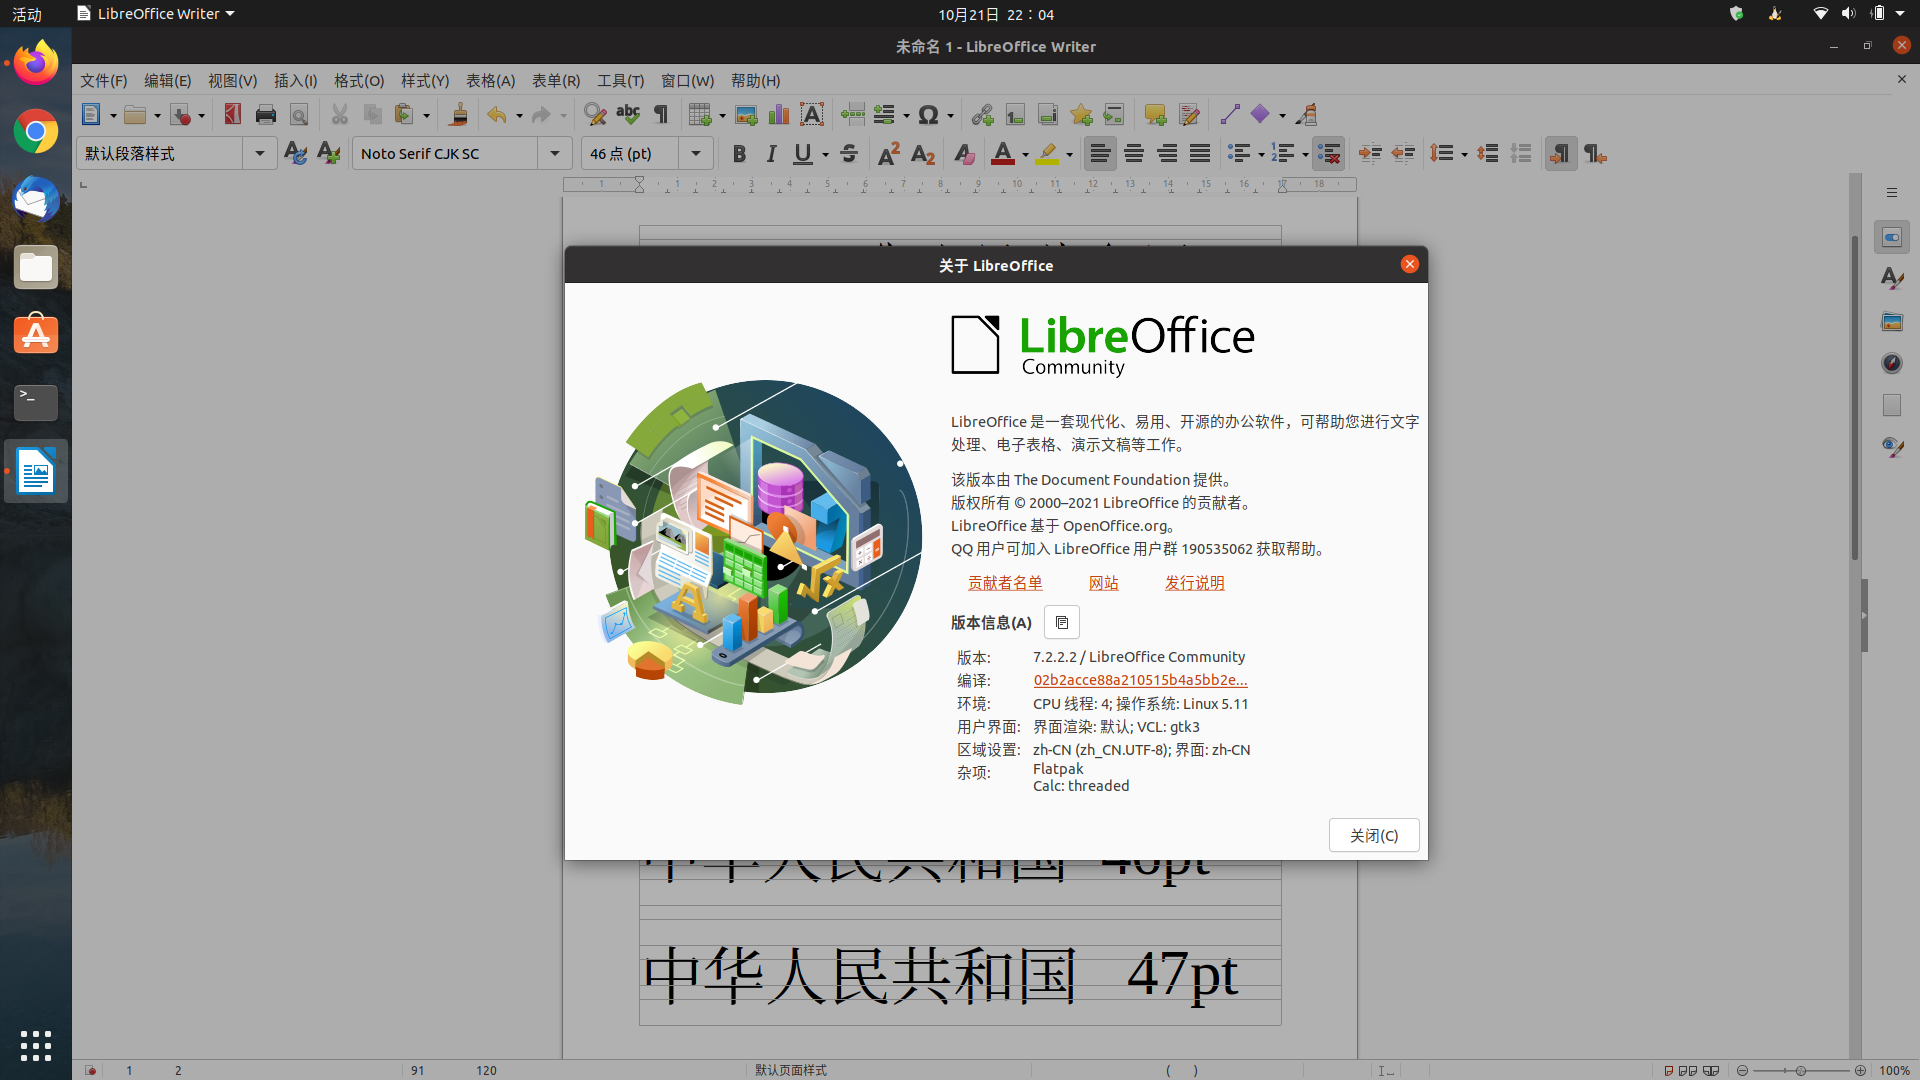Click the Find and Replace icon

[595, 115]
